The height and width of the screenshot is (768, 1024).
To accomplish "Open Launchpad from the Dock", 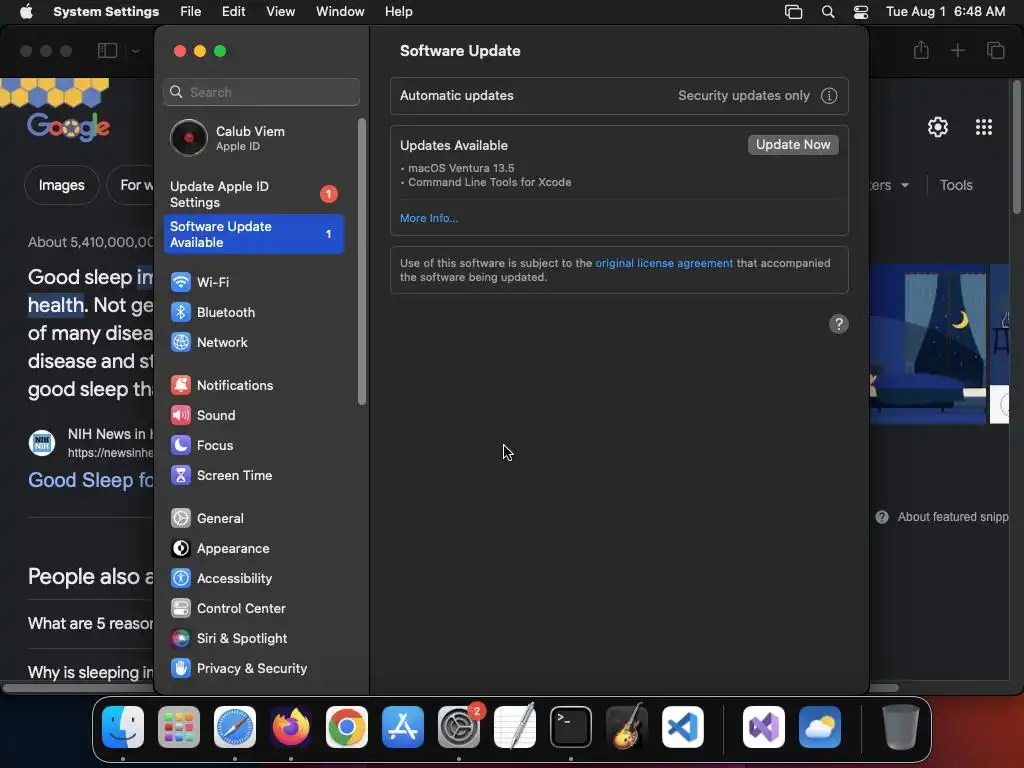I will point(179,727).
